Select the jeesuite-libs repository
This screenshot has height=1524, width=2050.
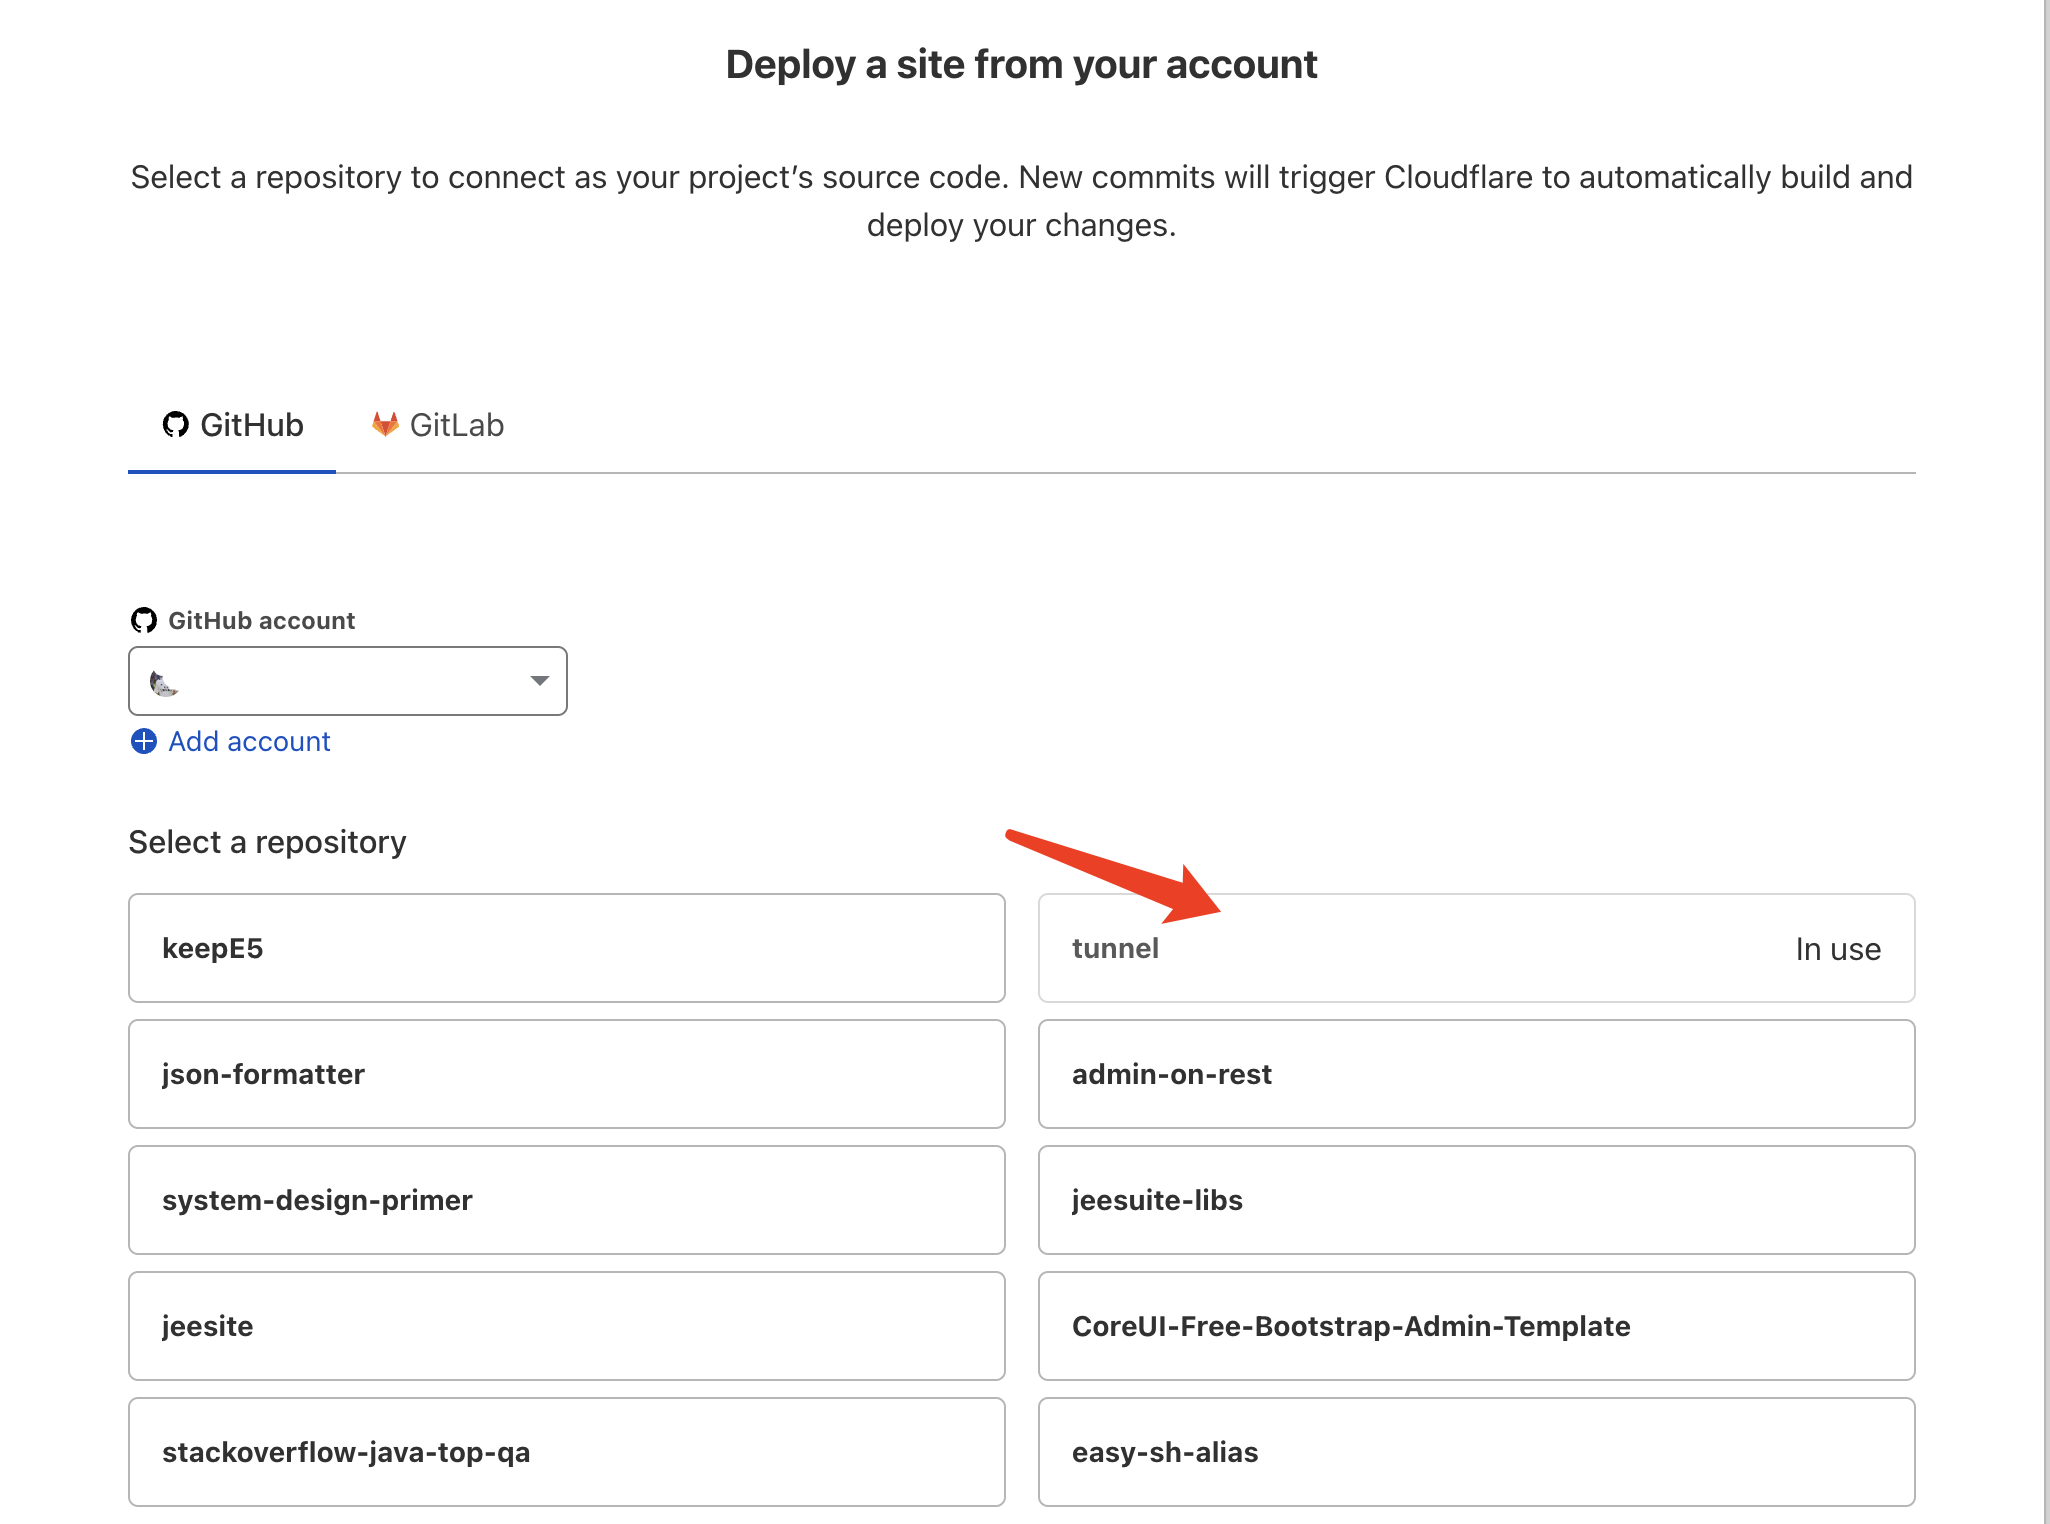1475,1199
